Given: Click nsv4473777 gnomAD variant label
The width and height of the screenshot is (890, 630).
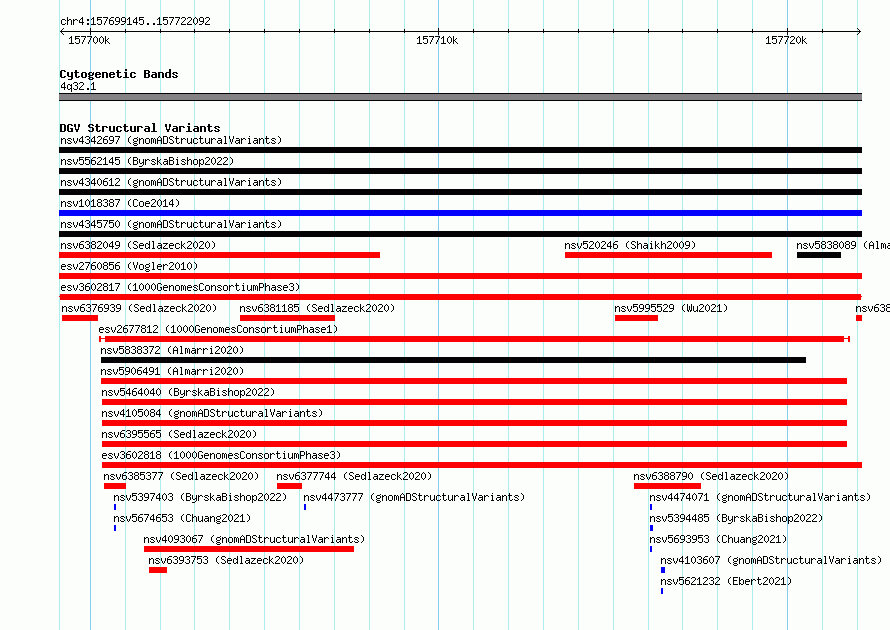Looking at the screenshot, I should [414, 497].
